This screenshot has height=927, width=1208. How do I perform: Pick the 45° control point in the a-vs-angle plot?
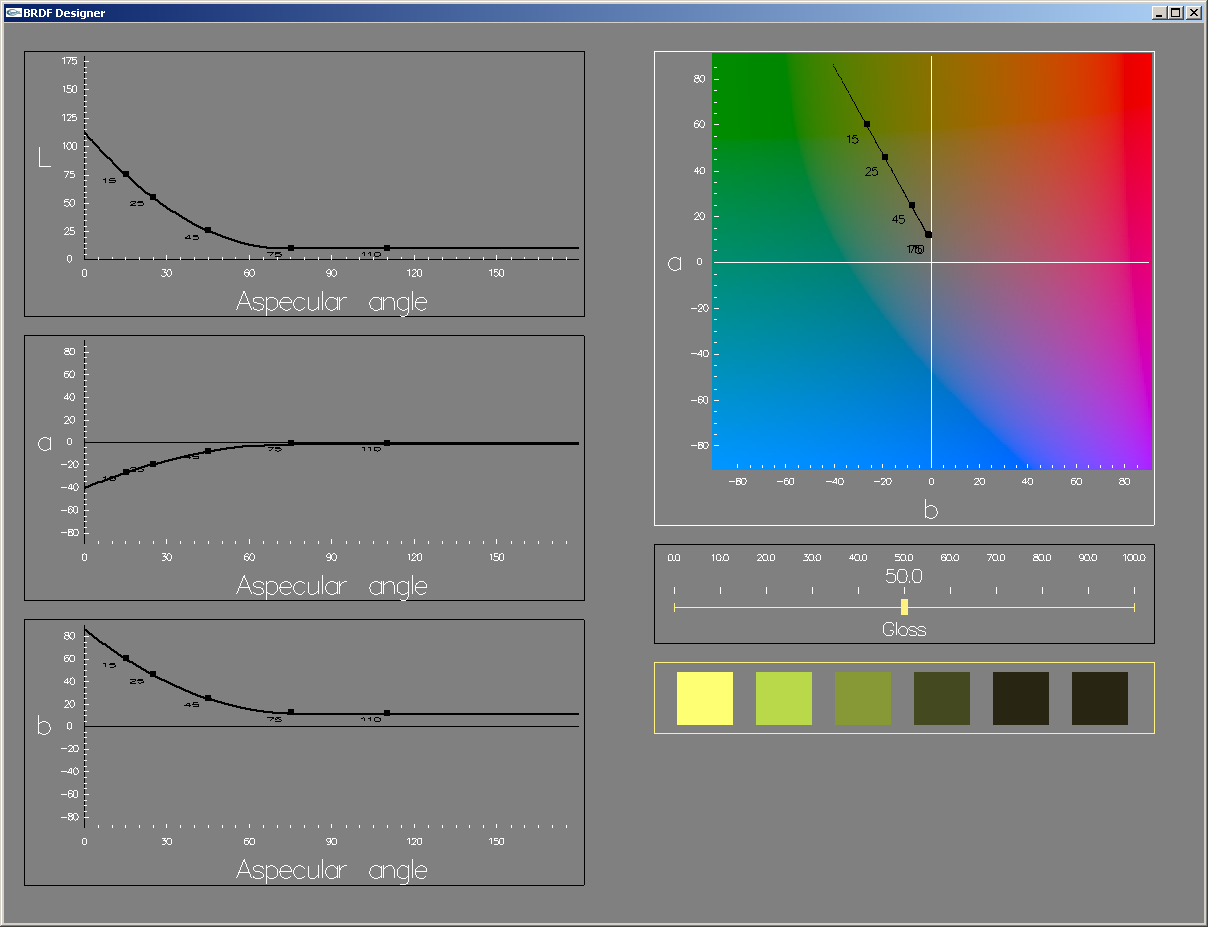(208, 451)
